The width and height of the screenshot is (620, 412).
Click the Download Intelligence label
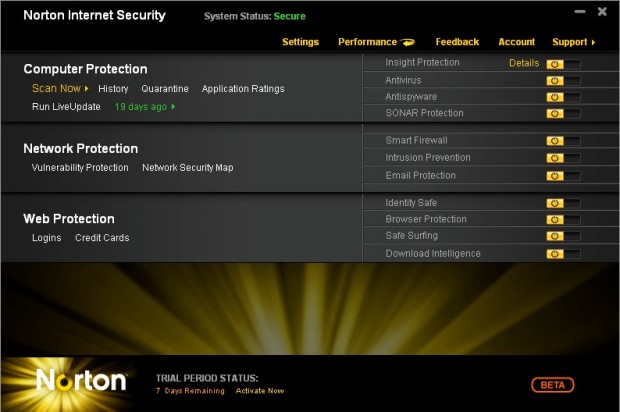[433, 253]
